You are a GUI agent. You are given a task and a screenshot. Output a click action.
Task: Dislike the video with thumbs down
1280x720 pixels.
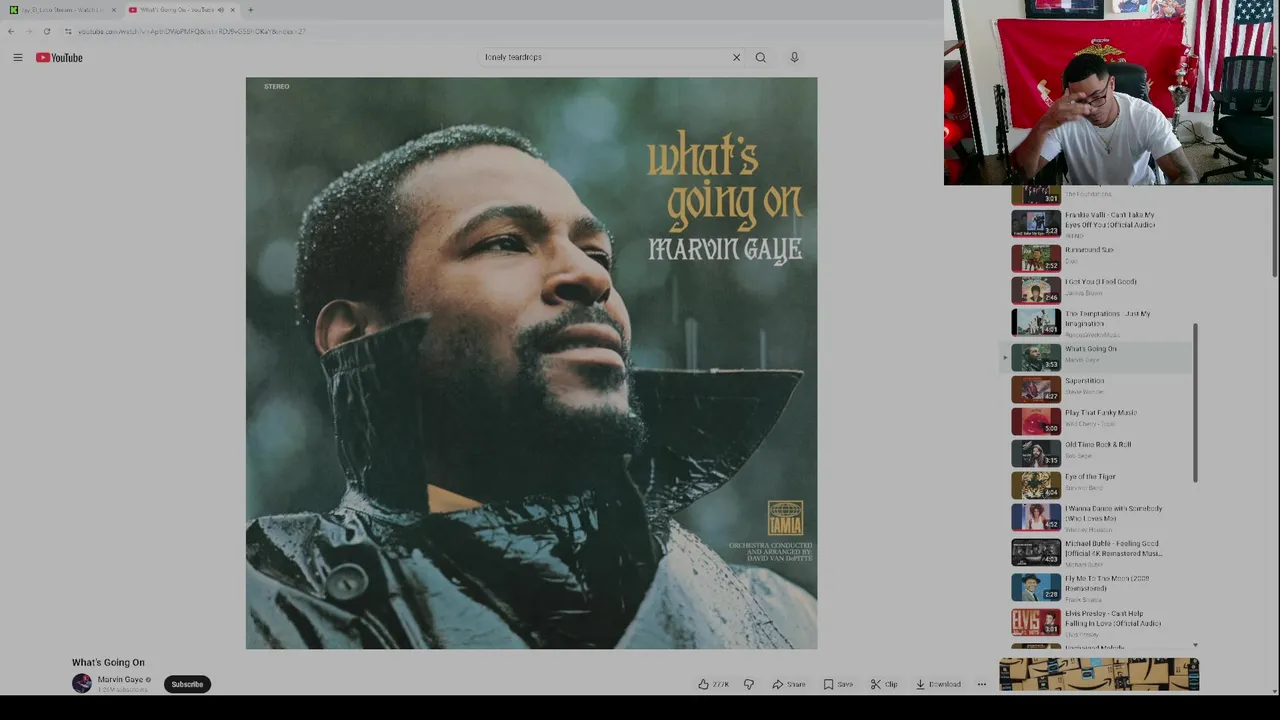pos(748,684)
